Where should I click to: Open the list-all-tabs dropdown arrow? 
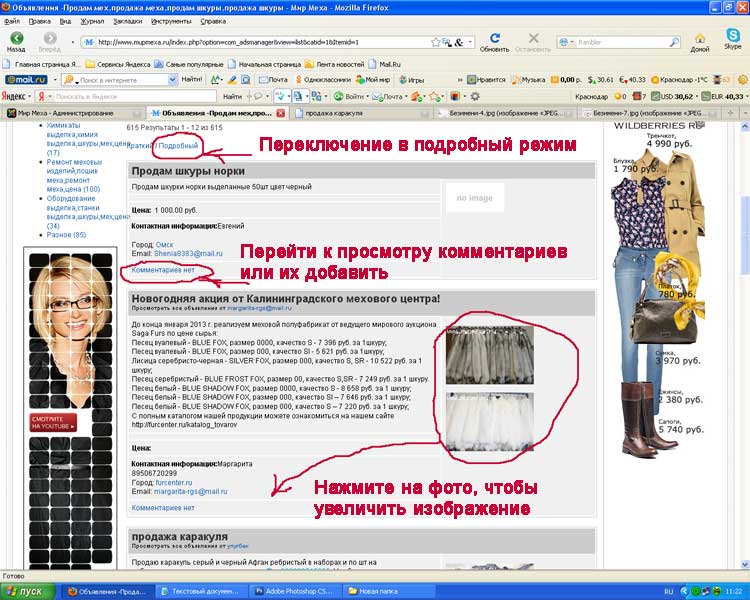[745, 113]
